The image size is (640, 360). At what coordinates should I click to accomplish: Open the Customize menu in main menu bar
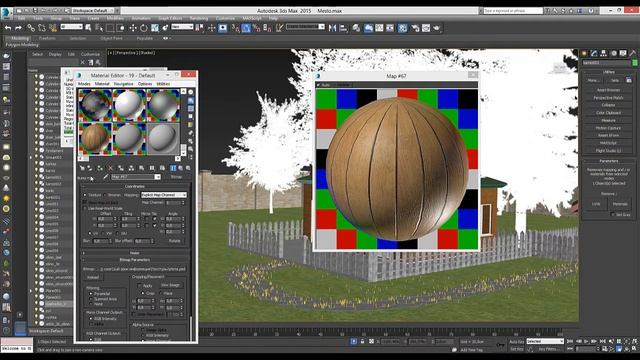(225, 18)
